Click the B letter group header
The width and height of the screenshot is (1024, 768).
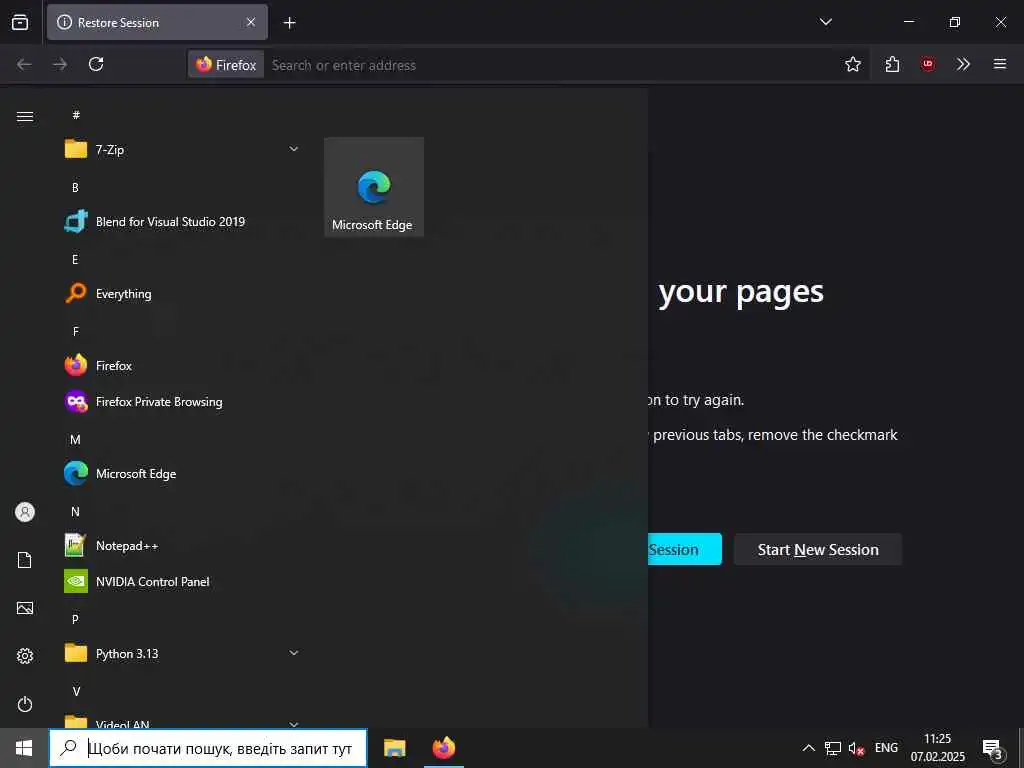point(75,187)
